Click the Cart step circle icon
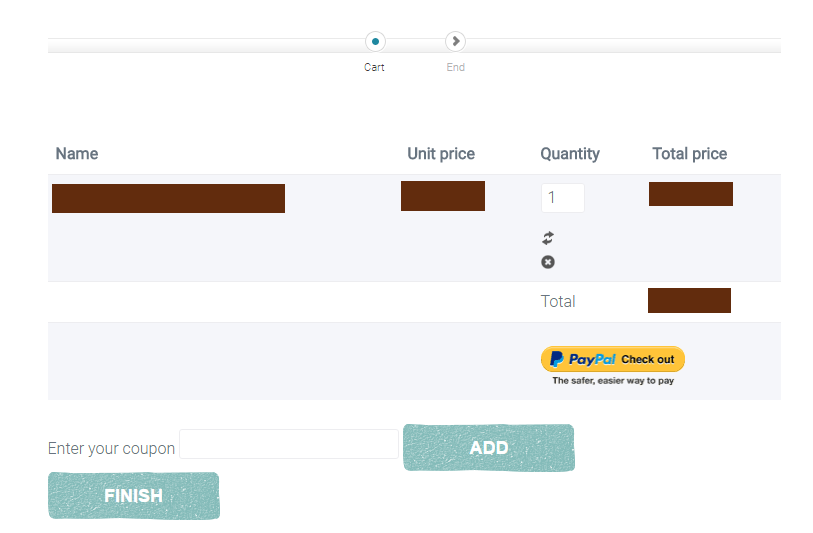 point(375,42)
